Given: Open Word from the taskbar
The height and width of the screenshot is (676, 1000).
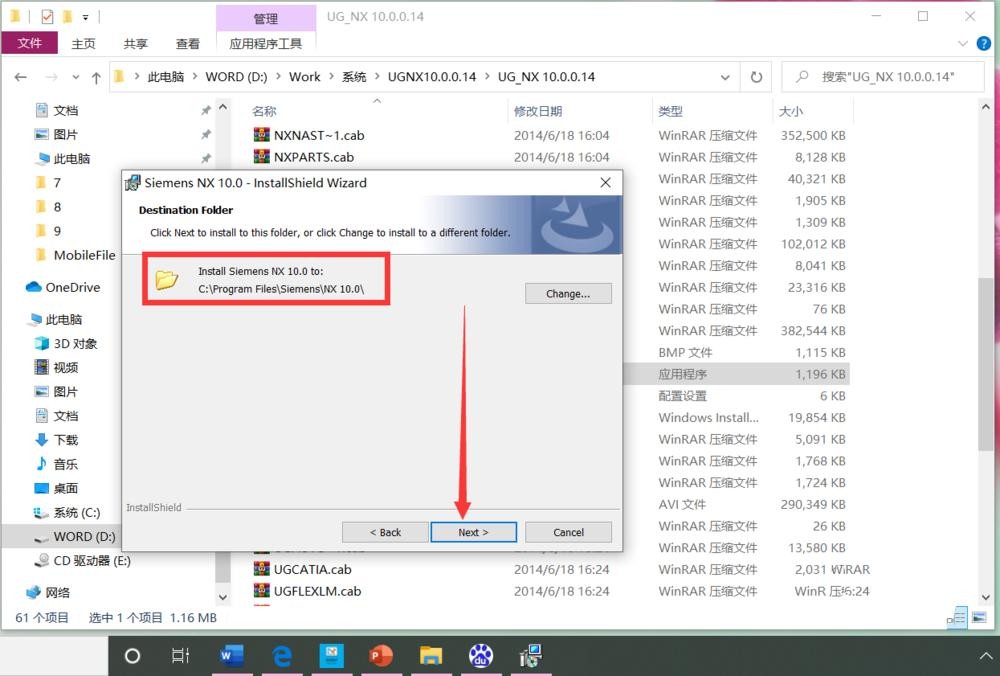Looking at the screenshot, I should tap(231, 656).
